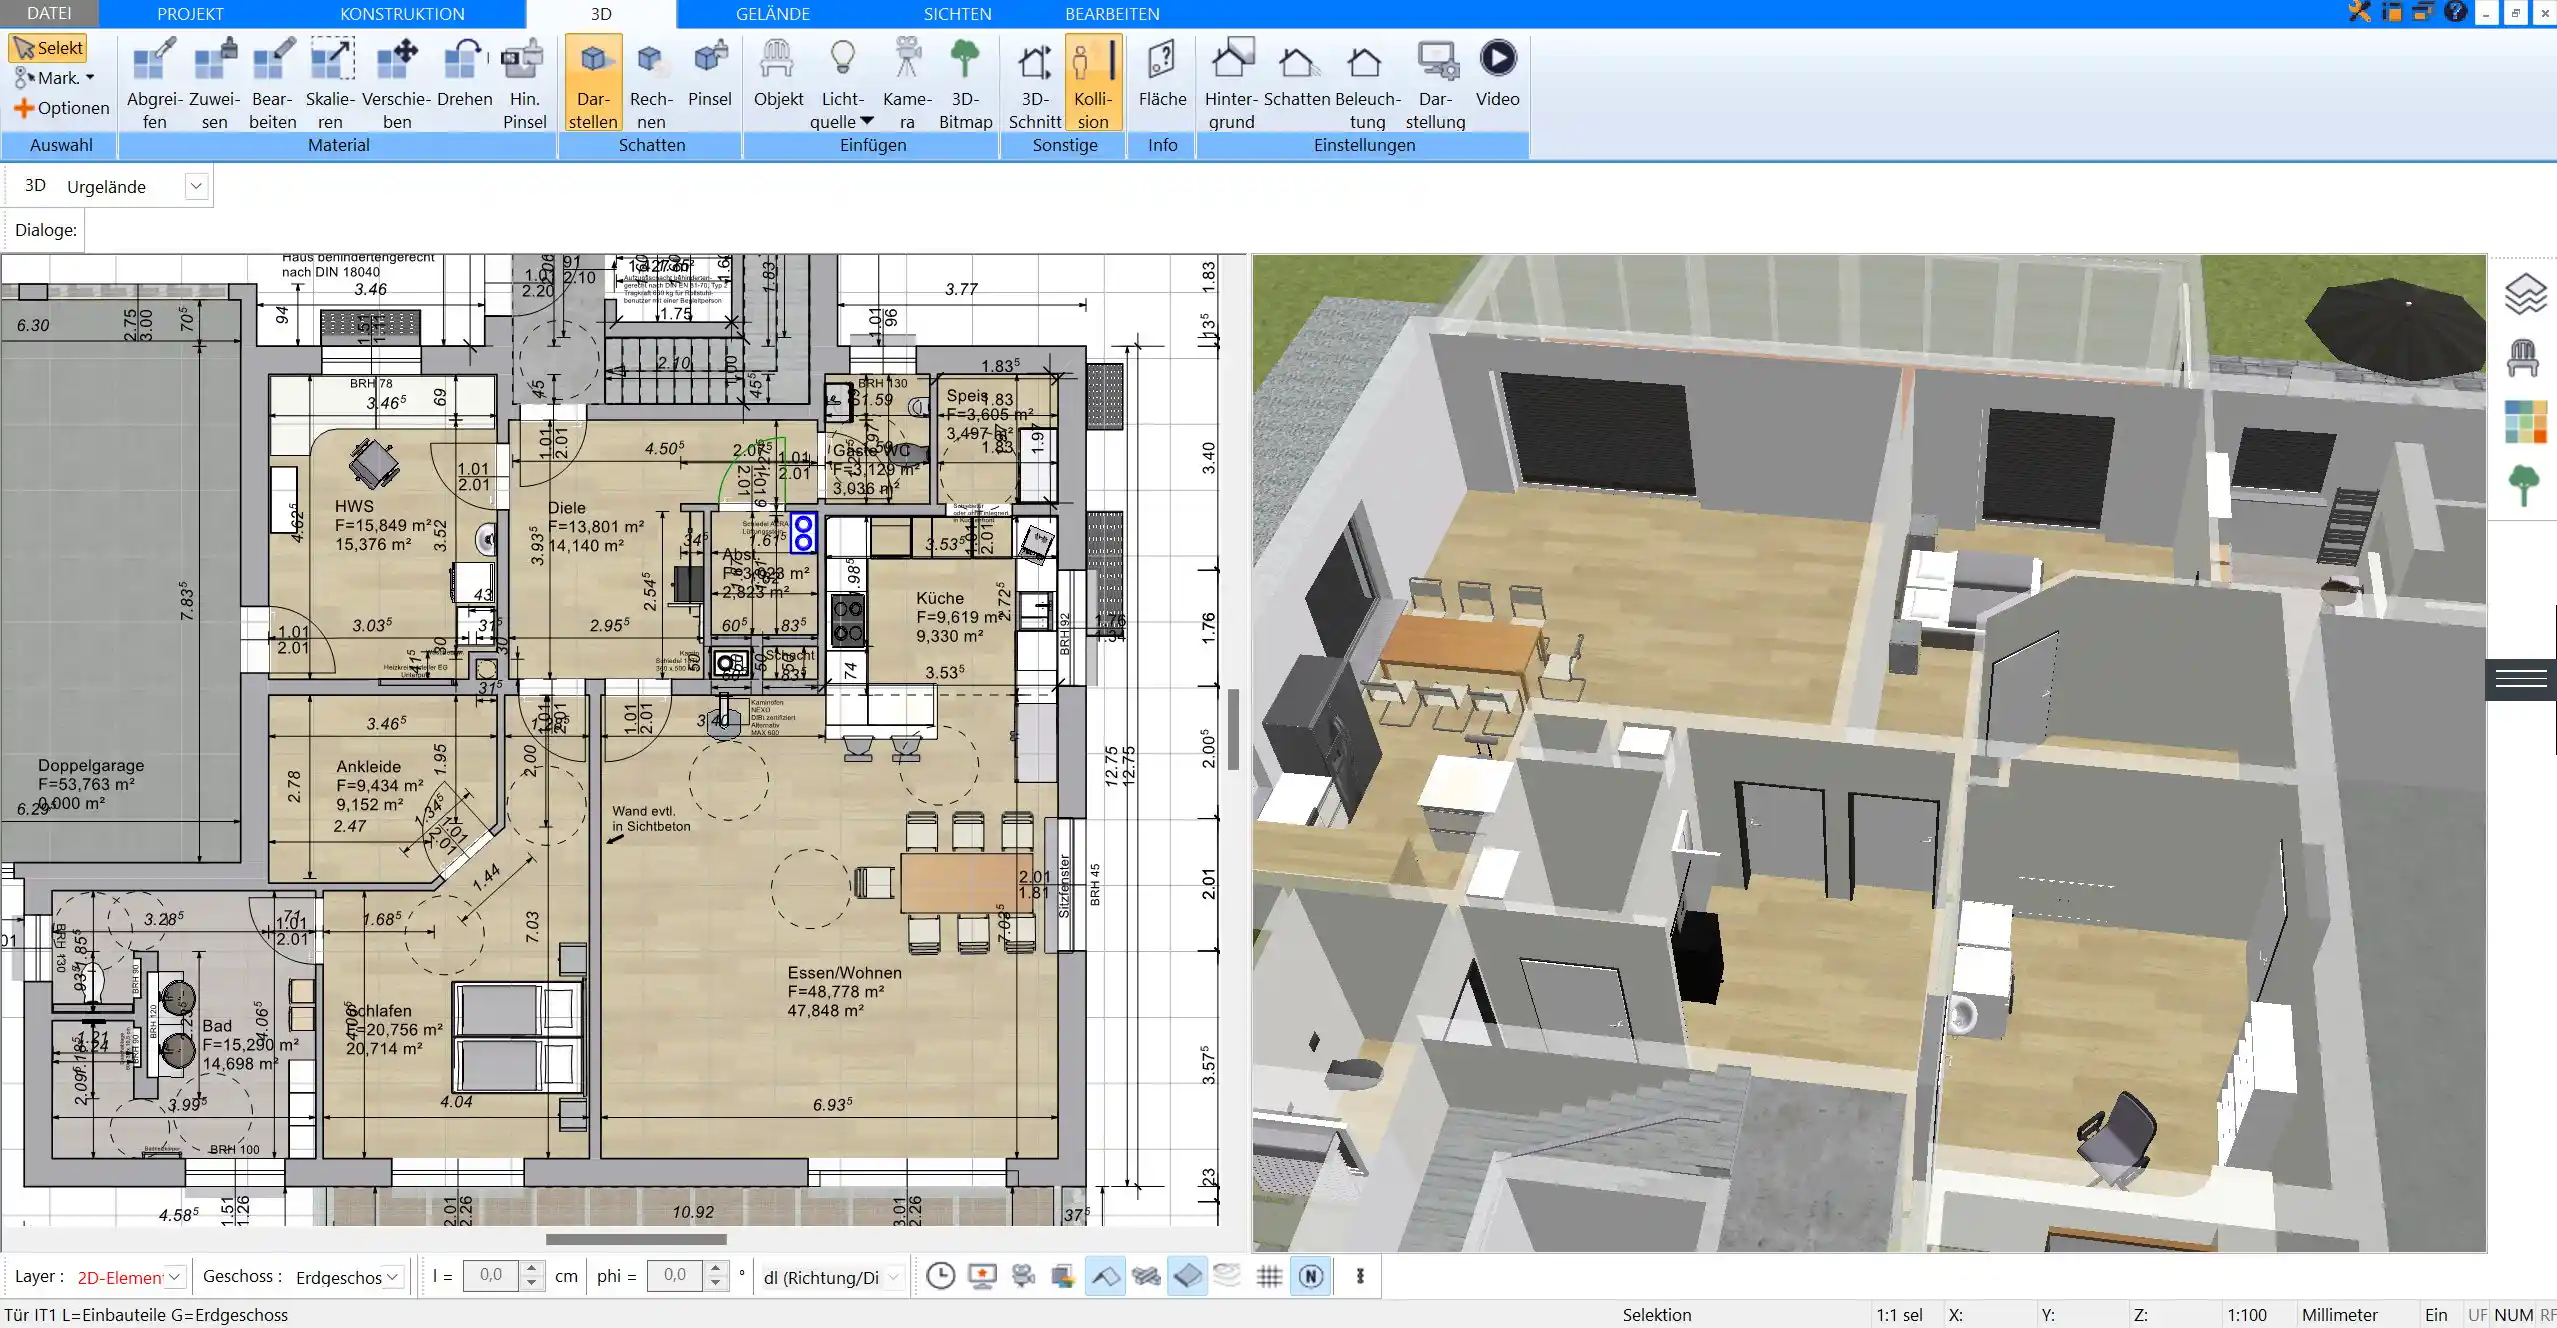
Task: Decrease the phi angle value stepper
Action: click(x=715, y=1283)
